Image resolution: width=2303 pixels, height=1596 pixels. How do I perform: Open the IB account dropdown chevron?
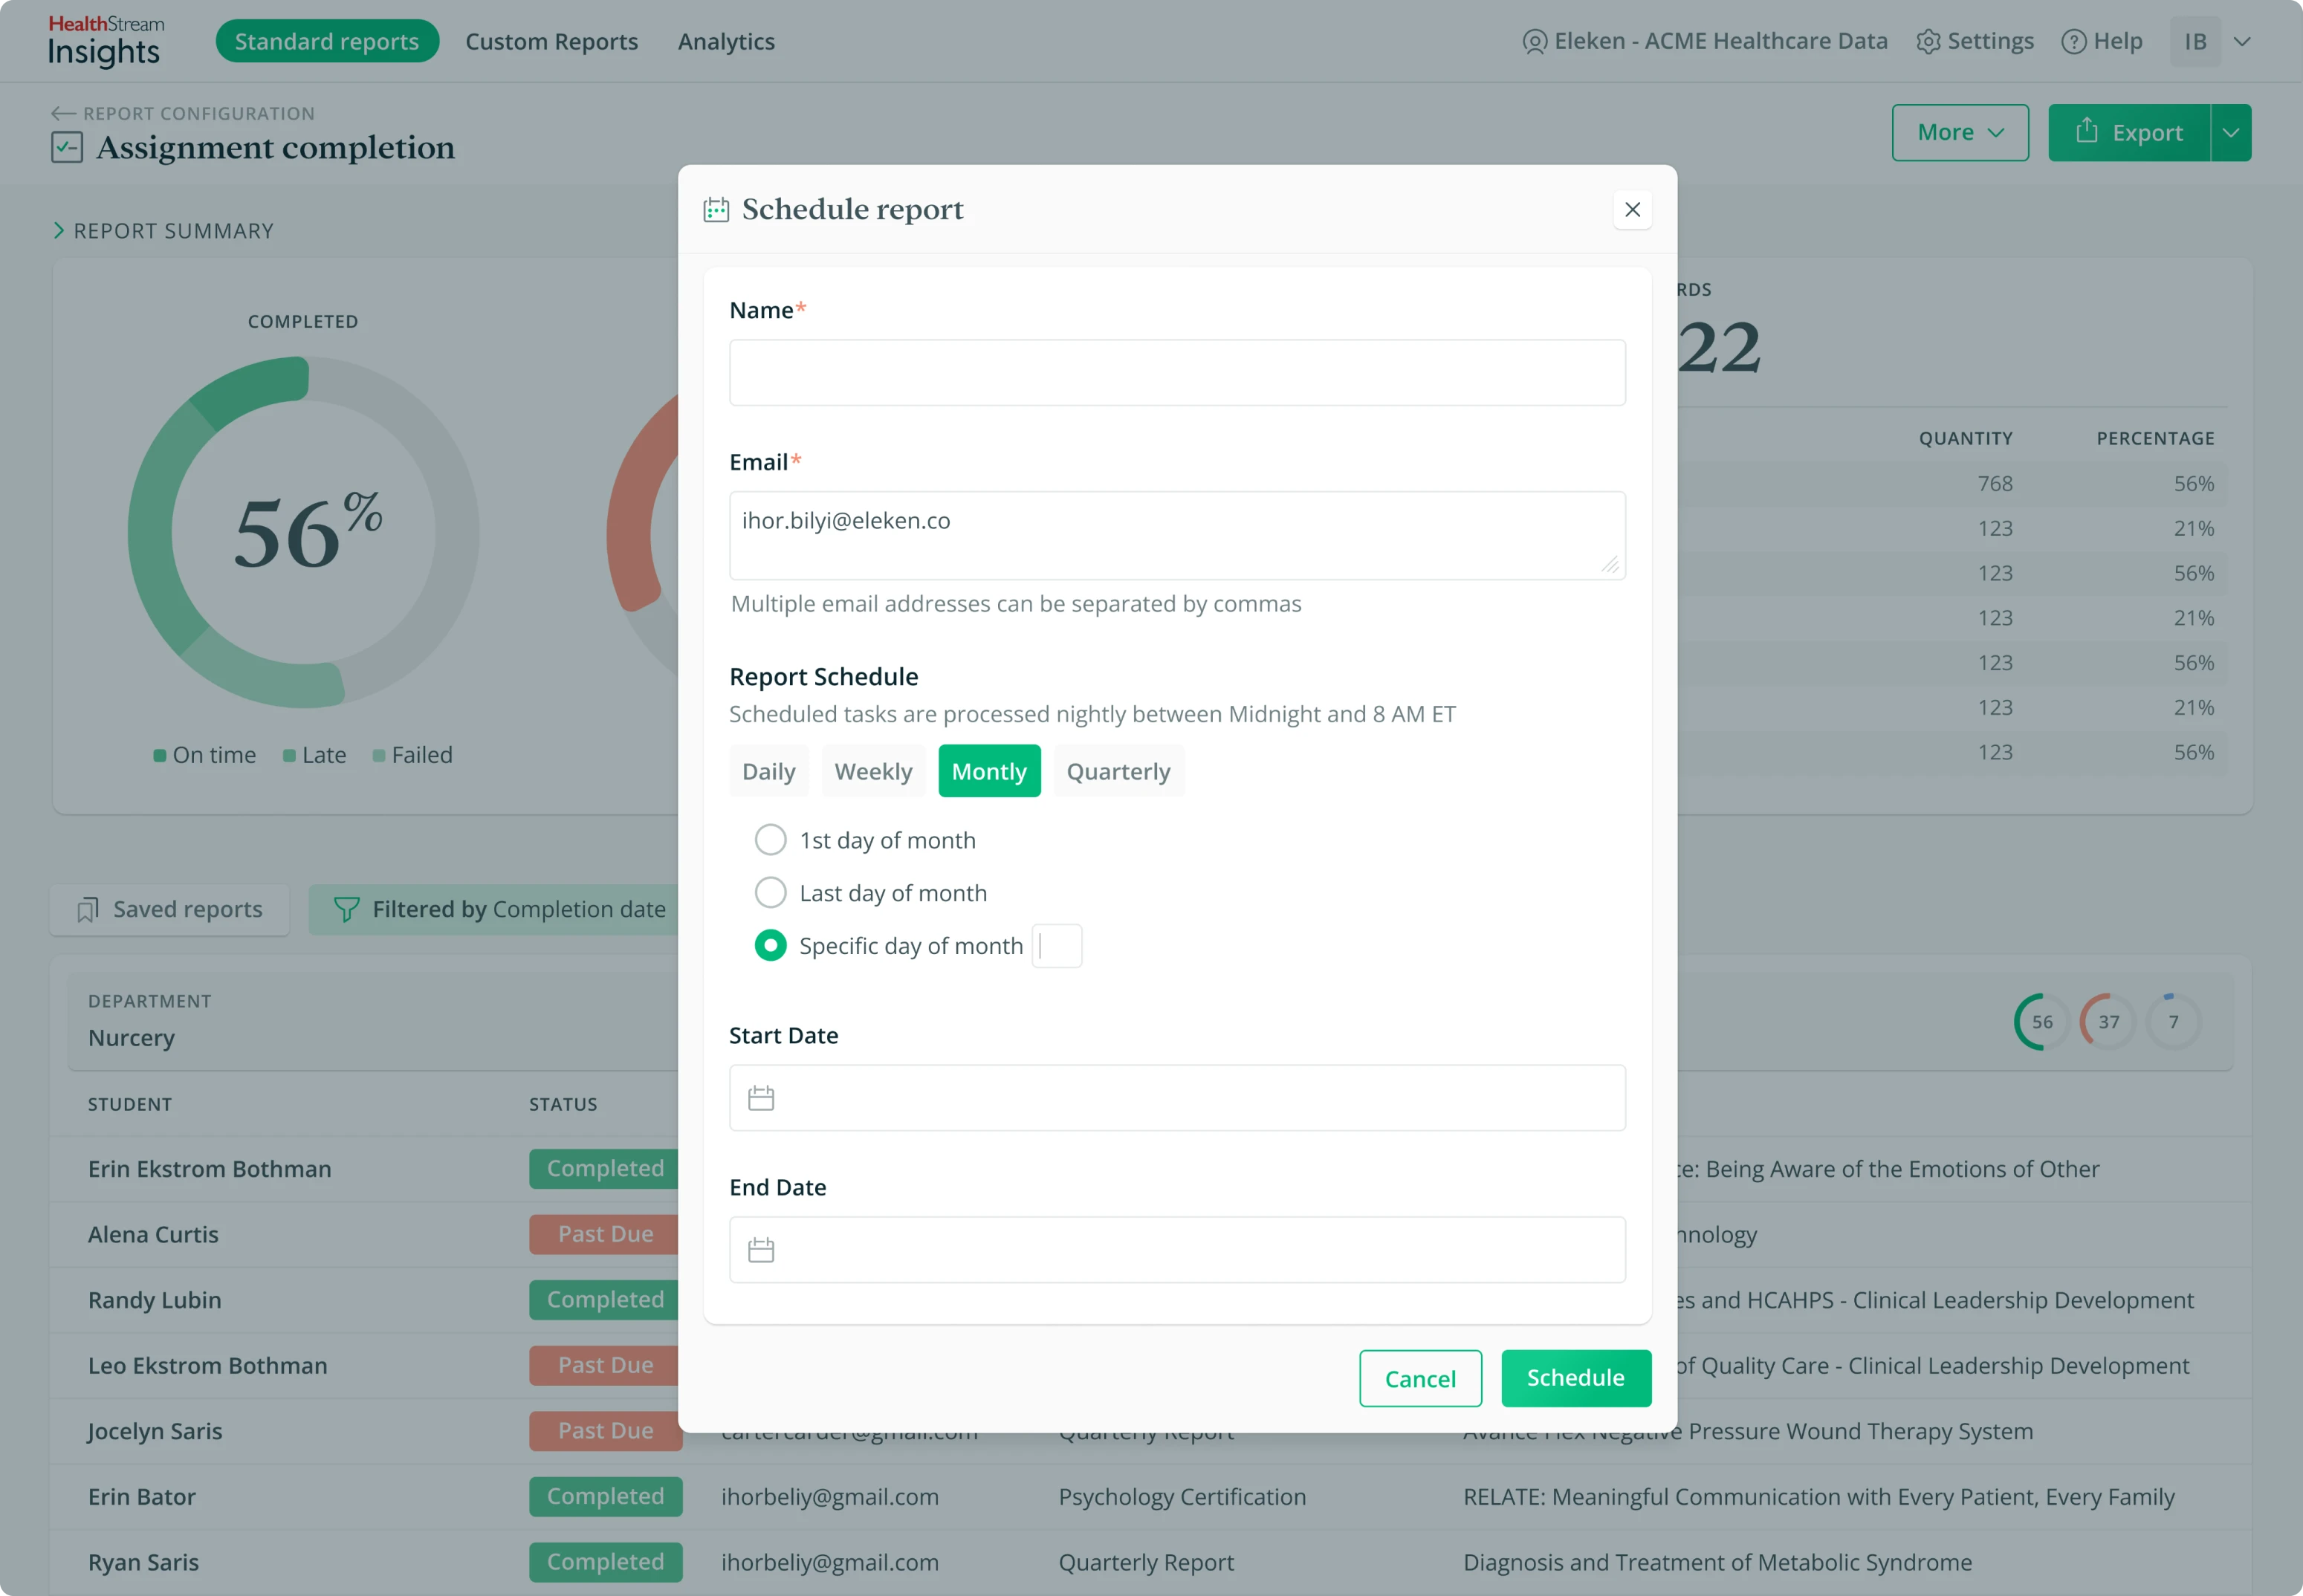click(2242, 41)
